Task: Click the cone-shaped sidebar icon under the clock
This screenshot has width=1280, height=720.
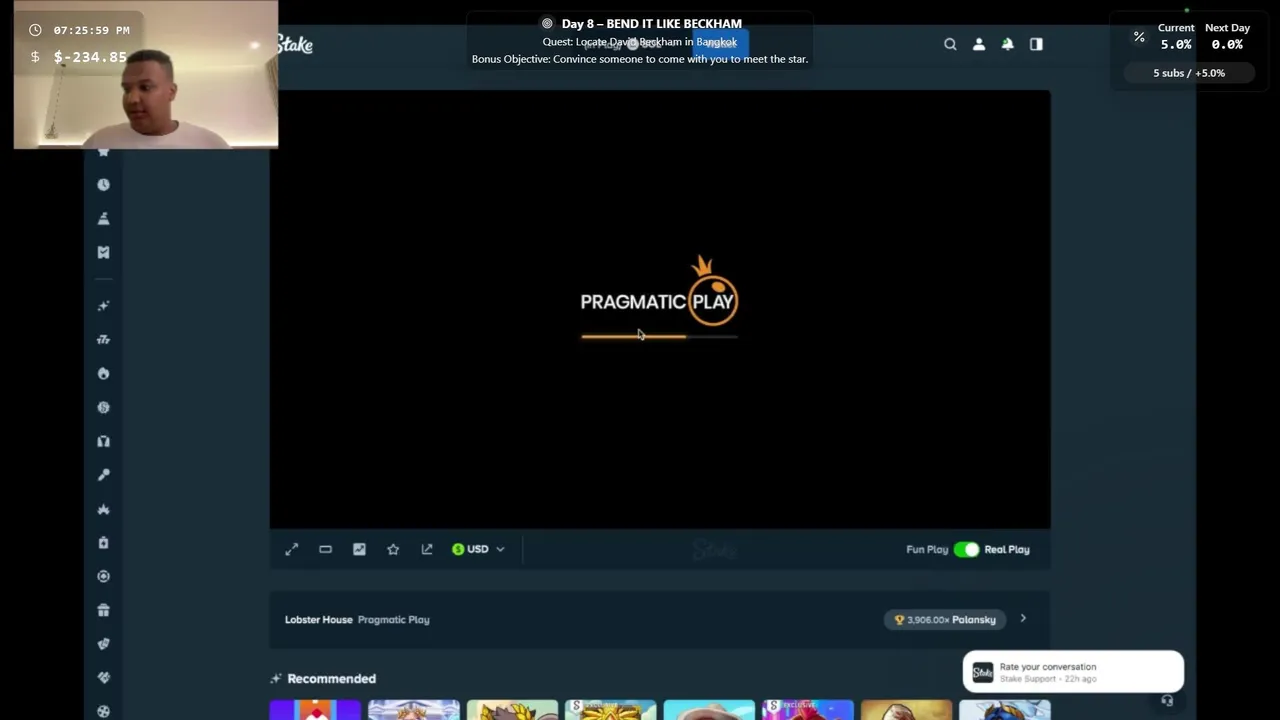Action: [x=103, y=218]
